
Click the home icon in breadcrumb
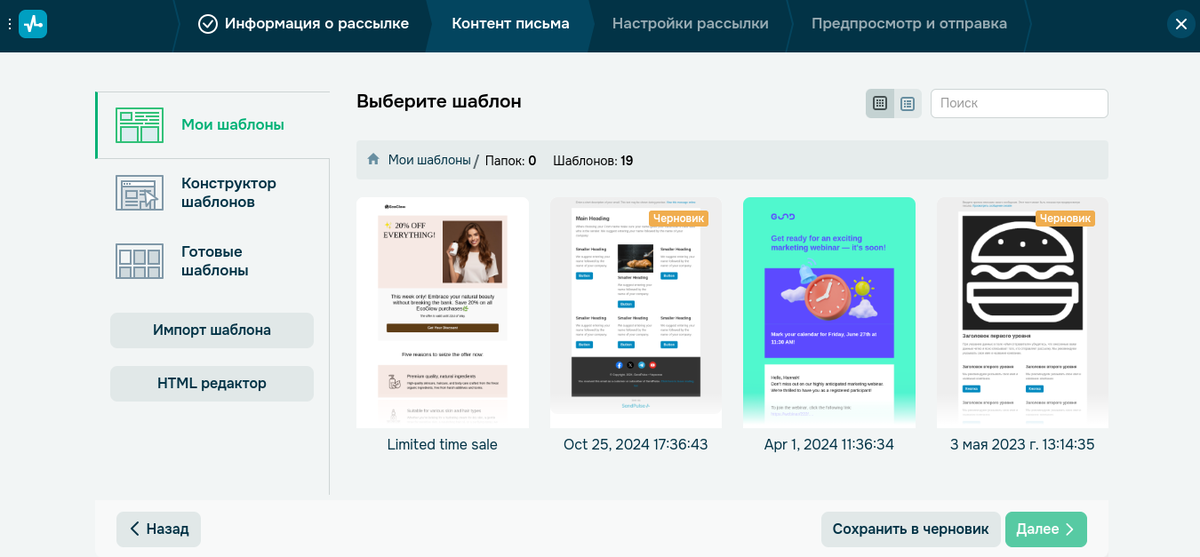[373, 160]
